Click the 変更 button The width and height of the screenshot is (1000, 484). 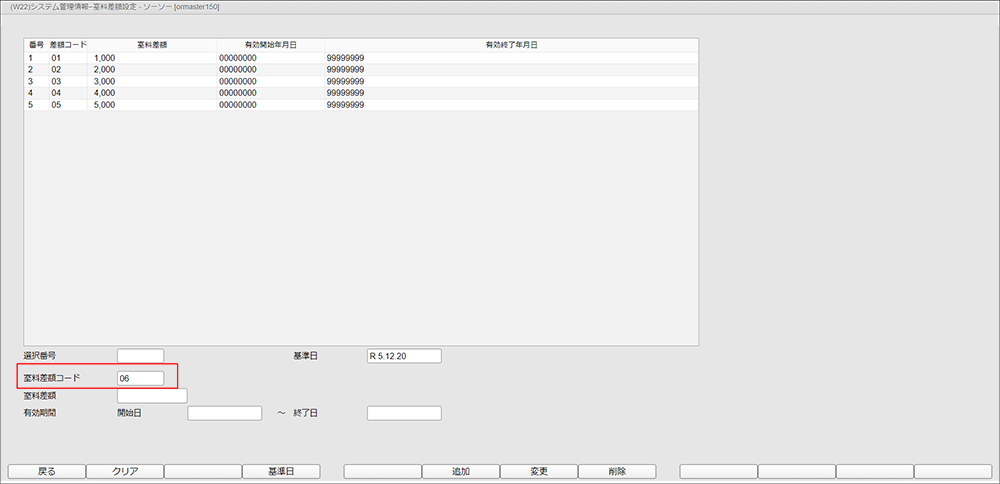point(539,471)
